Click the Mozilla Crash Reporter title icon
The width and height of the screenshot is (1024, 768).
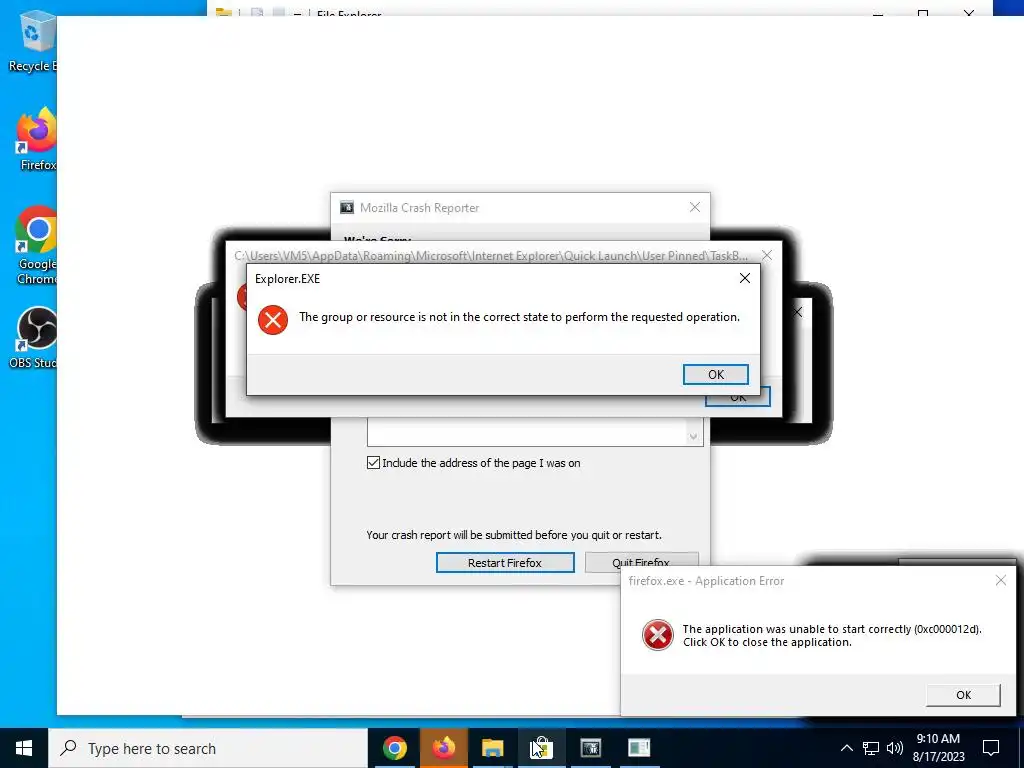pos(347,208)
